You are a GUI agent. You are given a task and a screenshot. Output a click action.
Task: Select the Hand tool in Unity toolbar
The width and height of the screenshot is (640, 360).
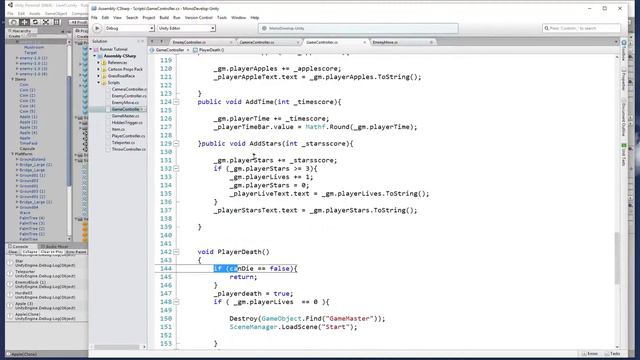(14, 22)
